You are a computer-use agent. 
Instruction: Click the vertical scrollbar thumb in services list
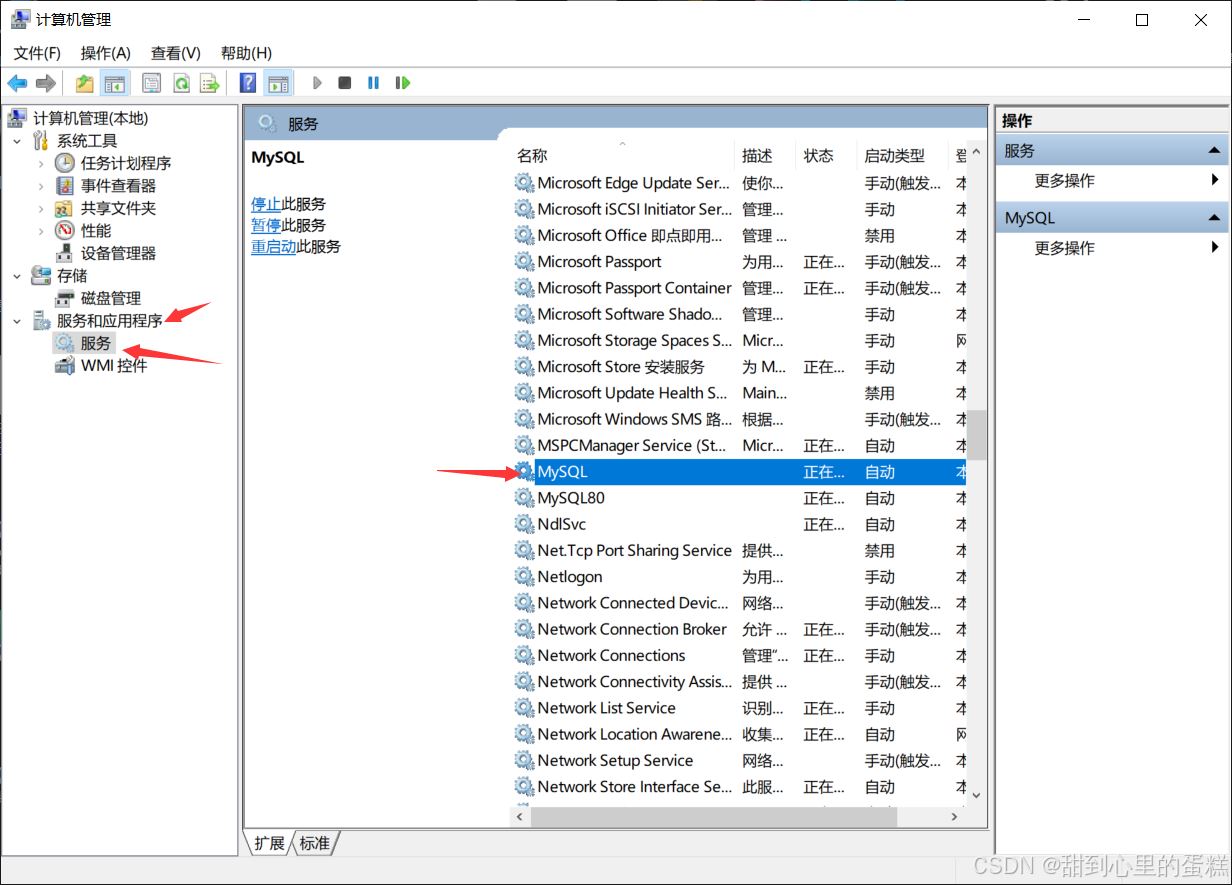[977, 435]
